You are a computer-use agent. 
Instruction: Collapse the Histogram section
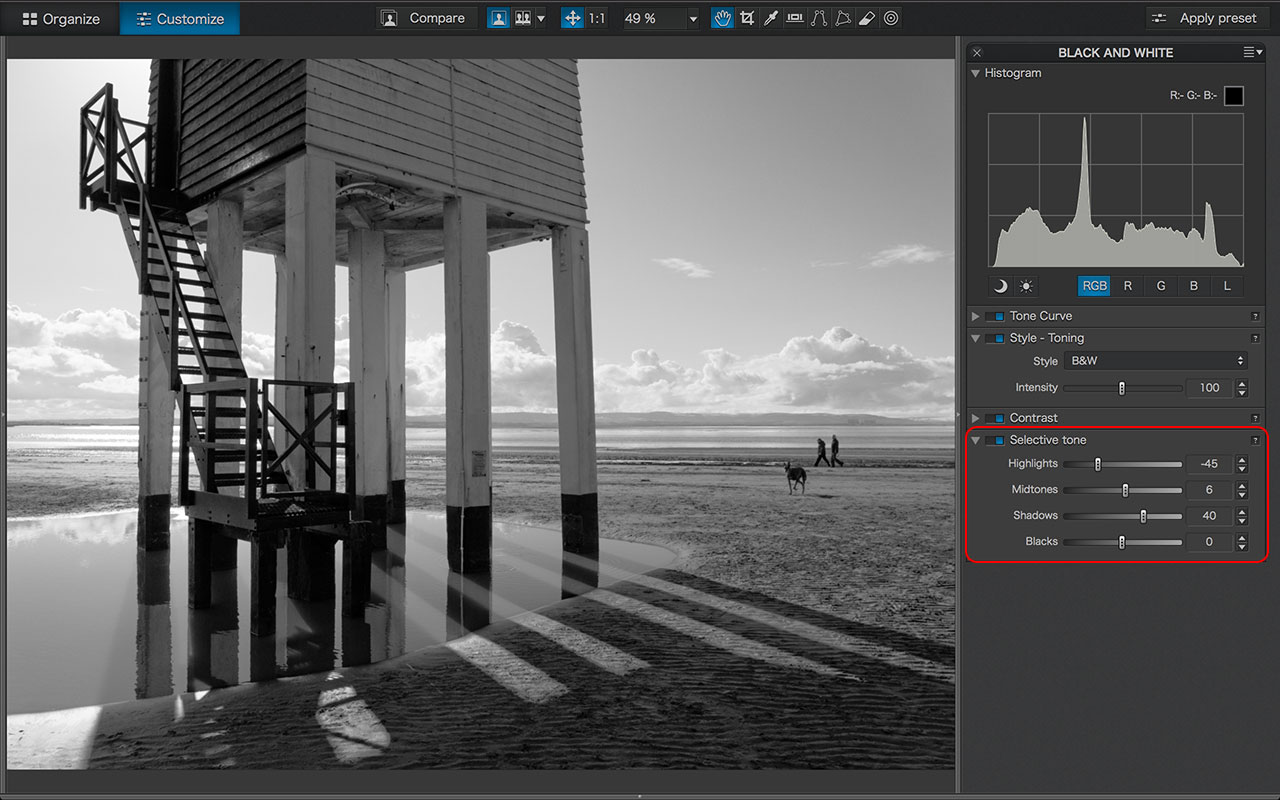pos(975,73)
